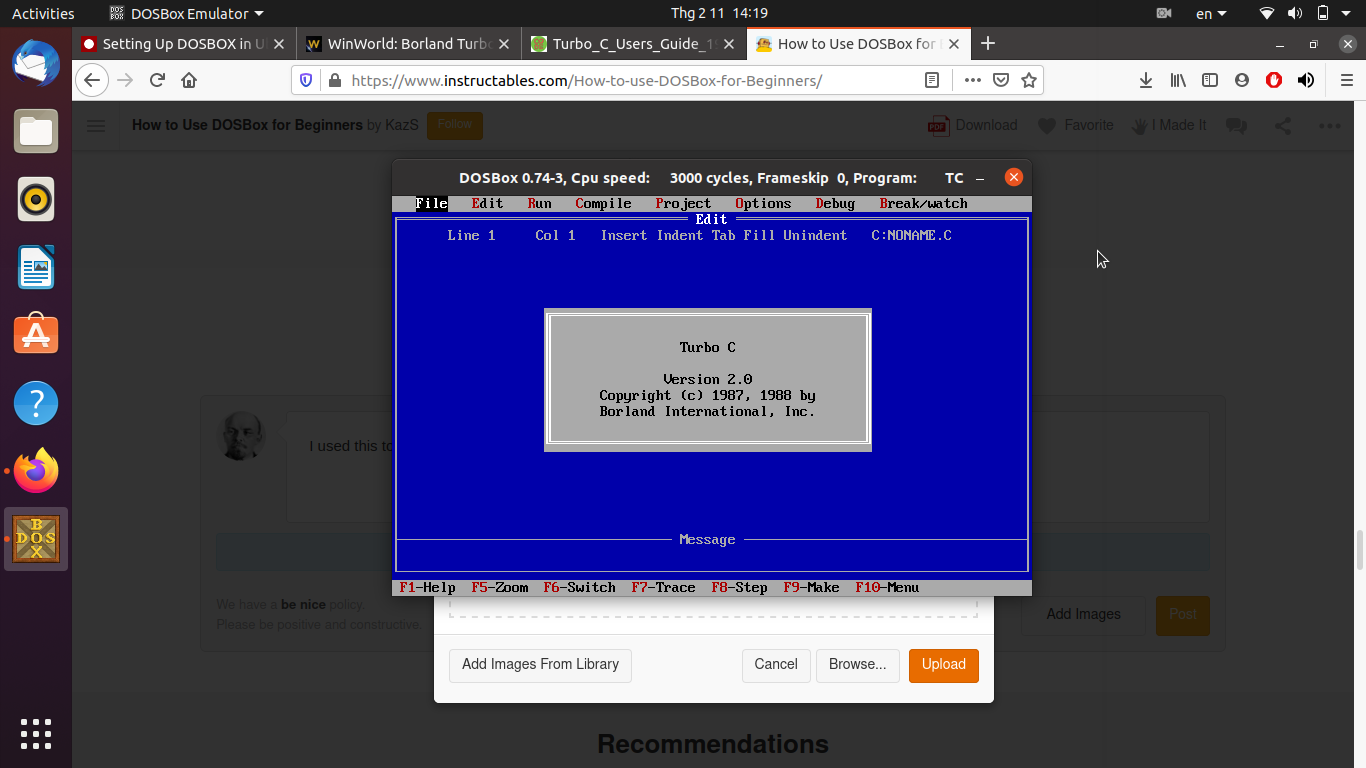Switch to Firefox via the dock icon
Image resolution: width=1366 pixels, height=768 pixels.
point(36,471)
